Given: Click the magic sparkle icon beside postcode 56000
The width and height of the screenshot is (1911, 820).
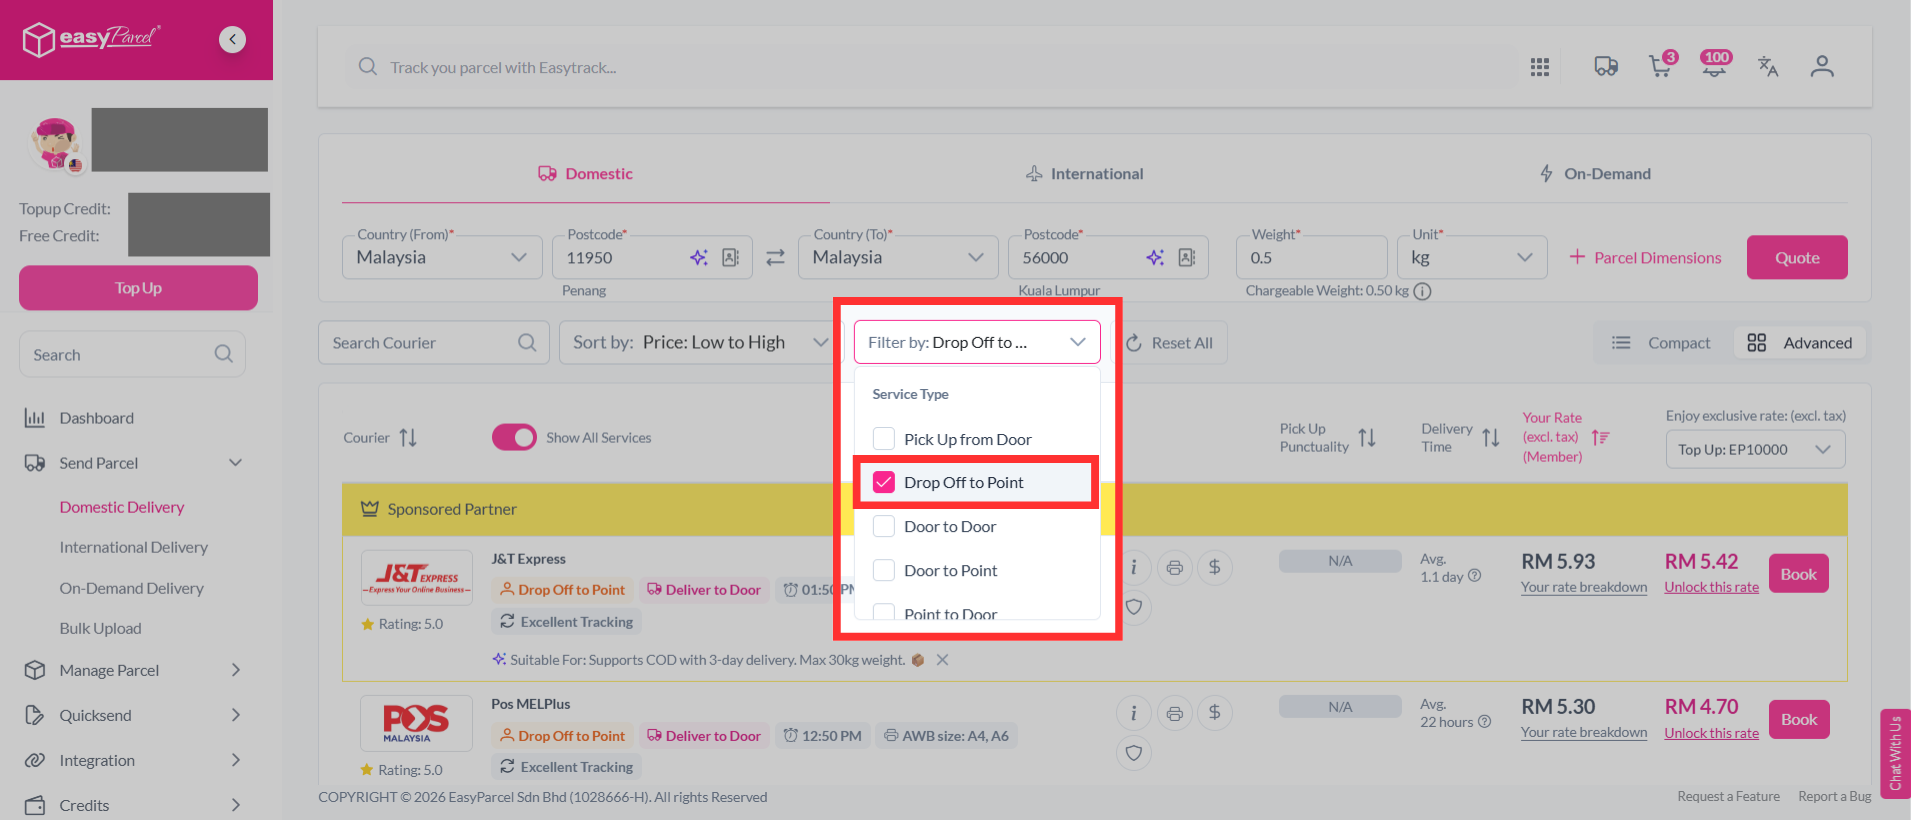Looking at the screenshot, I should click(1155, 258).
